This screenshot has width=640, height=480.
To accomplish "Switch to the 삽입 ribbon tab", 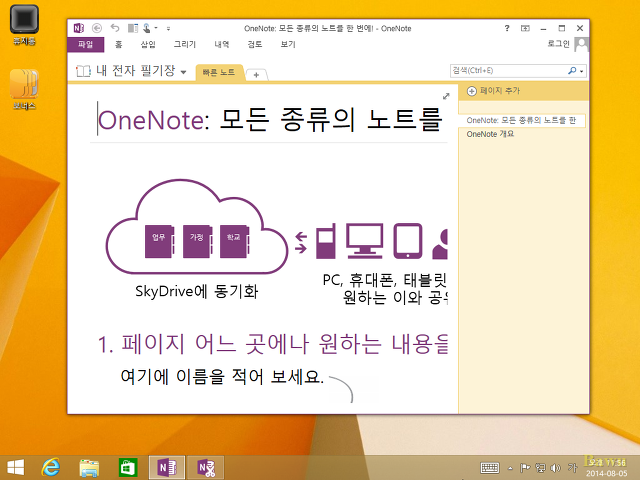I will pyautogui.click(x=148, y=44).
